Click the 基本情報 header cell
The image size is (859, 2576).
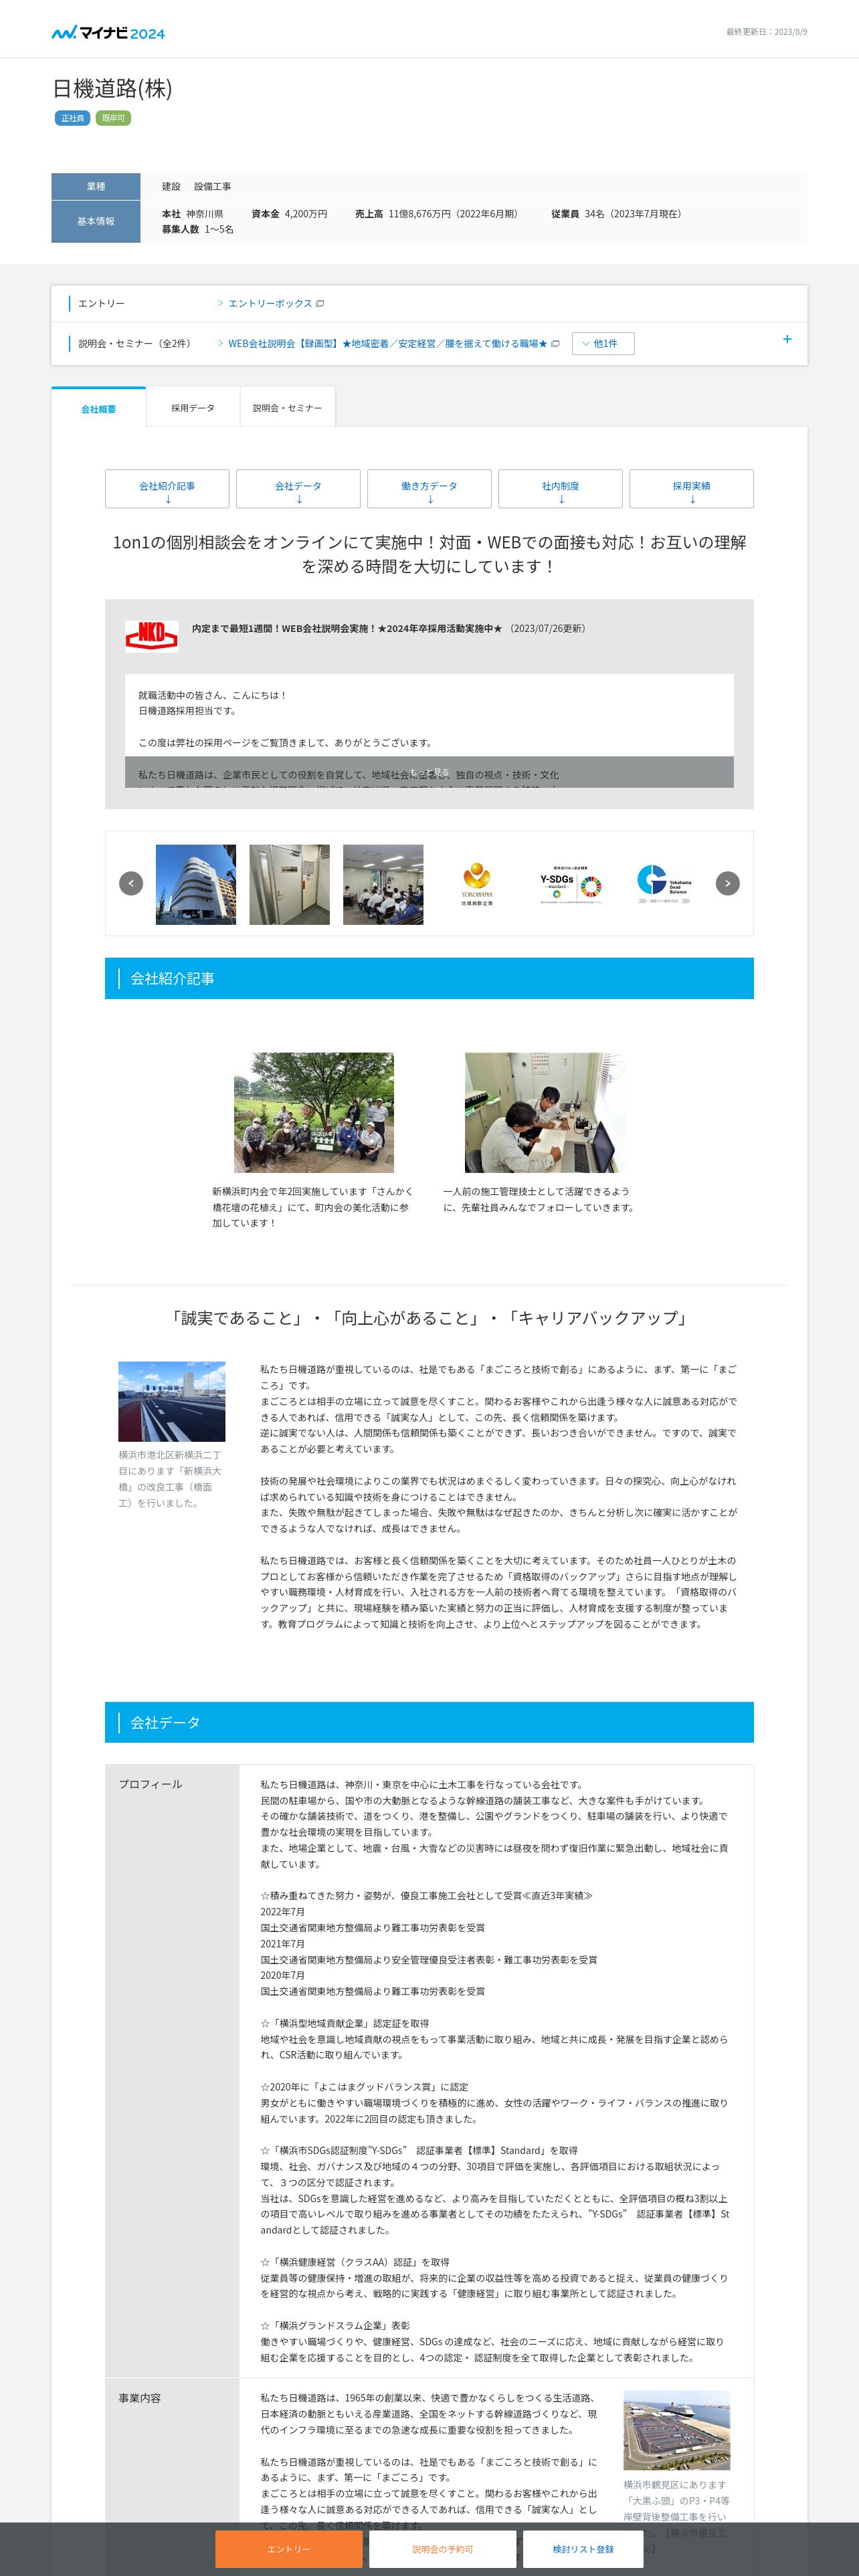(x=96, y=221)
